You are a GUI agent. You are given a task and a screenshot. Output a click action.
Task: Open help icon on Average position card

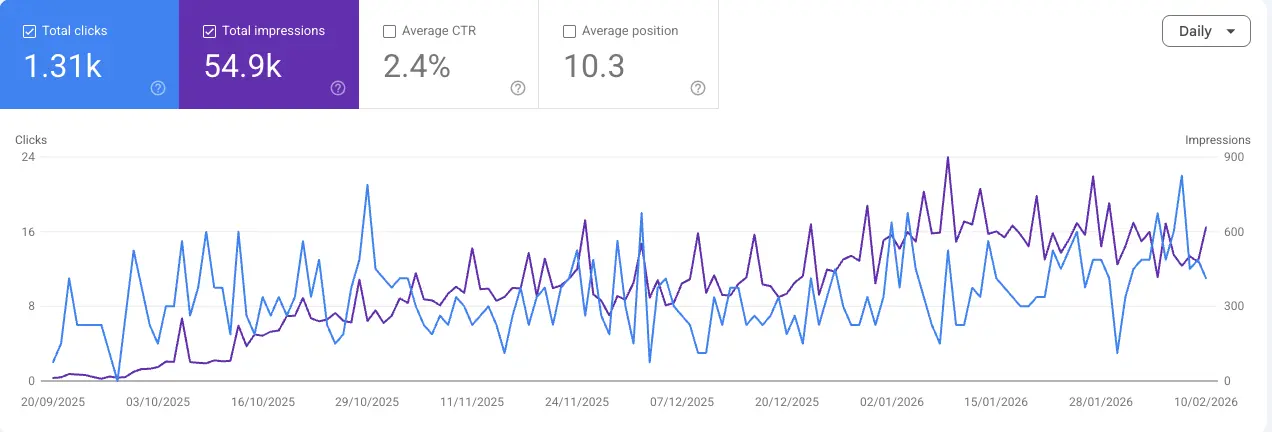(698, 88)
